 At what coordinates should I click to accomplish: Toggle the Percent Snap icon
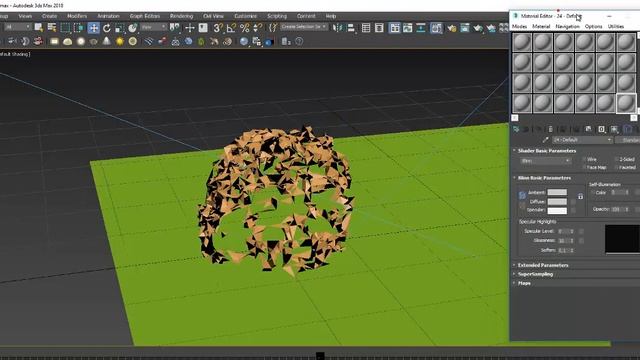click(x=244, y=28)
